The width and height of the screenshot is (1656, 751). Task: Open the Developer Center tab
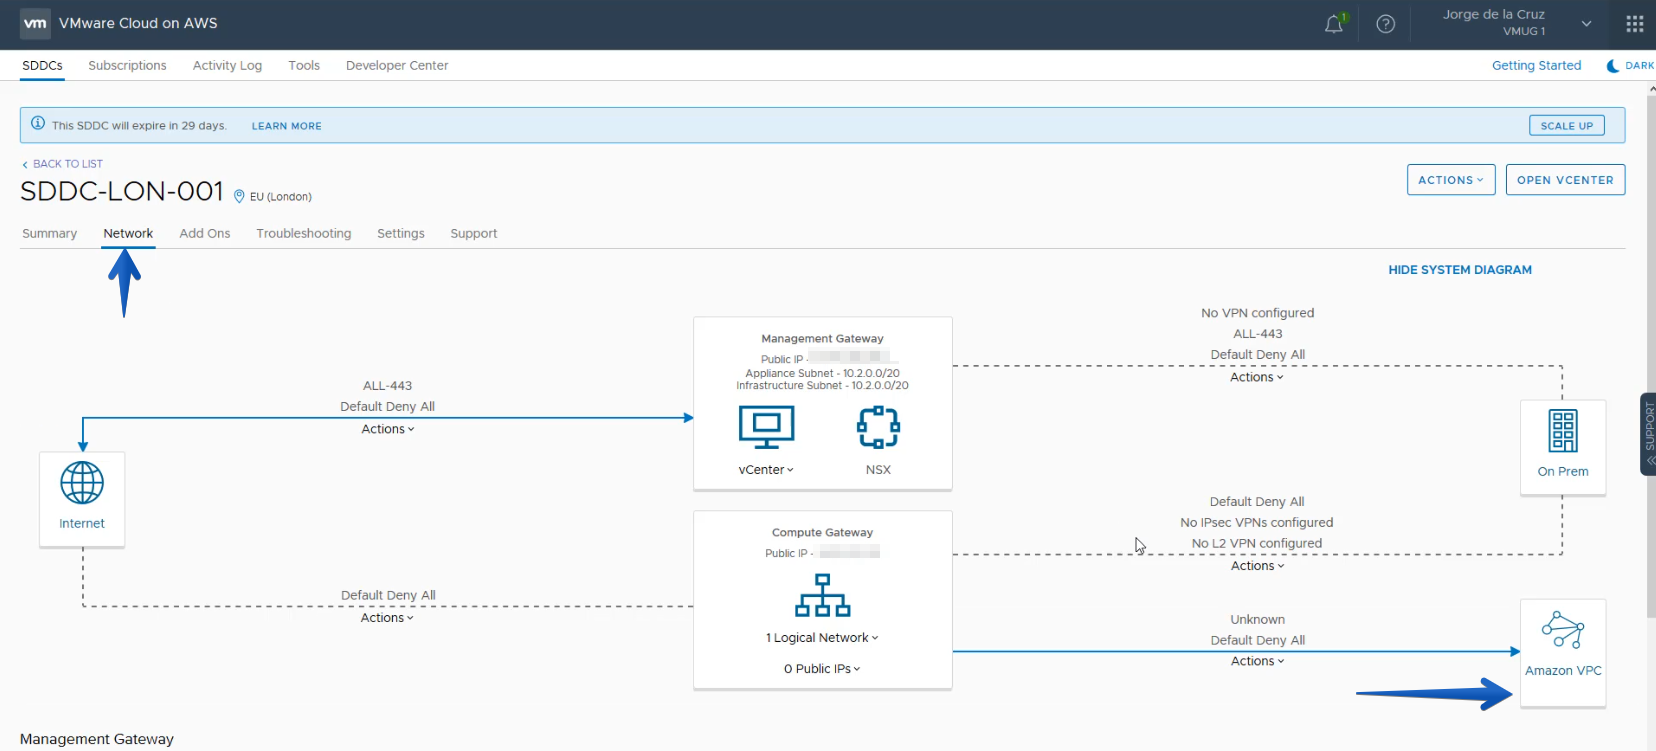pos(397,66)
